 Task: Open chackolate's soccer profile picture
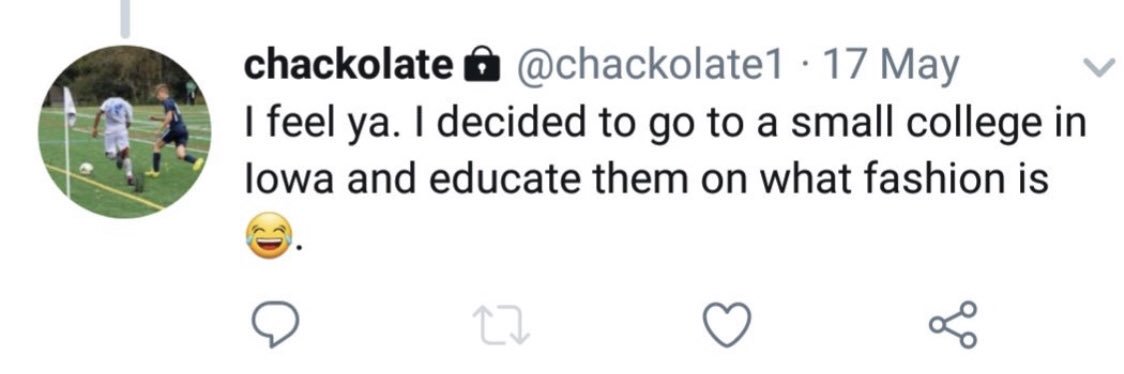[125, 132]
